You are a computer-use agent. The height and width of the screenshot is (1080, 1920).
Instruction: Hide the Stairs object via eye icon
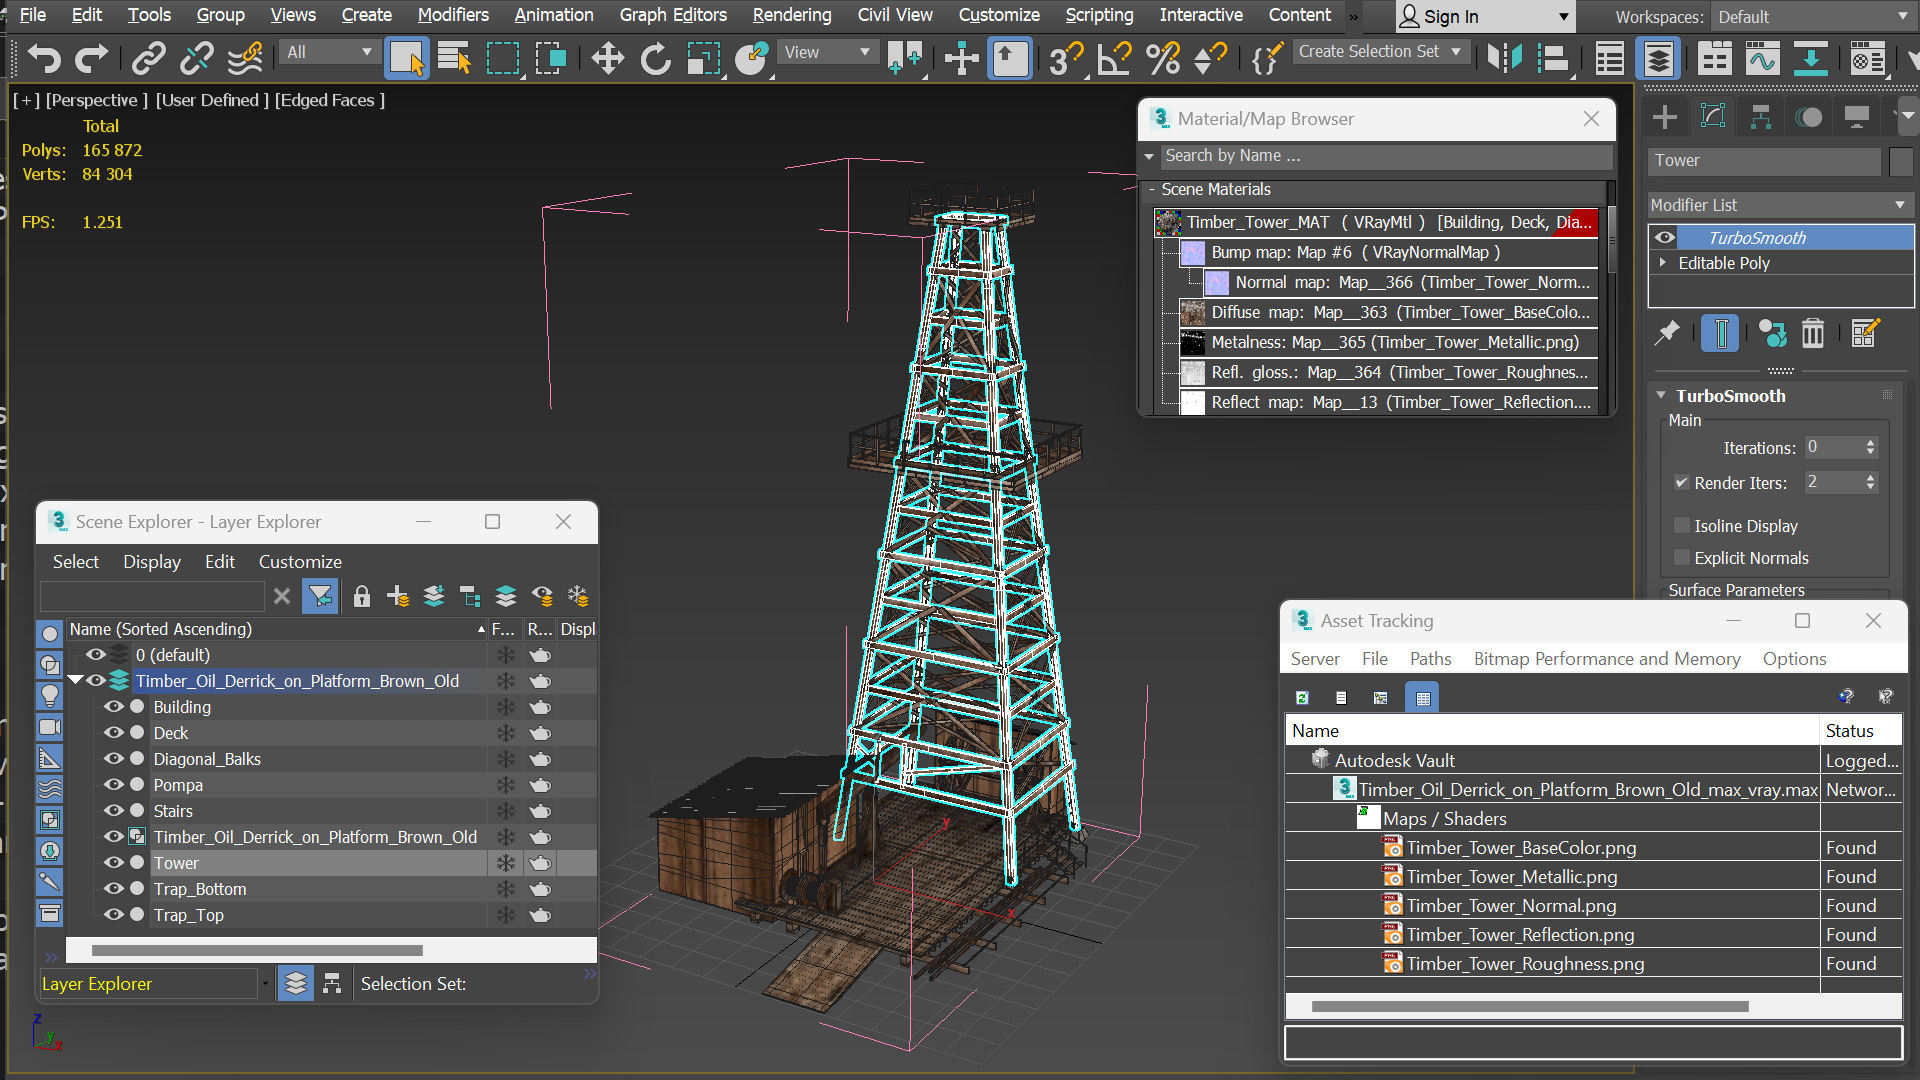113,811
